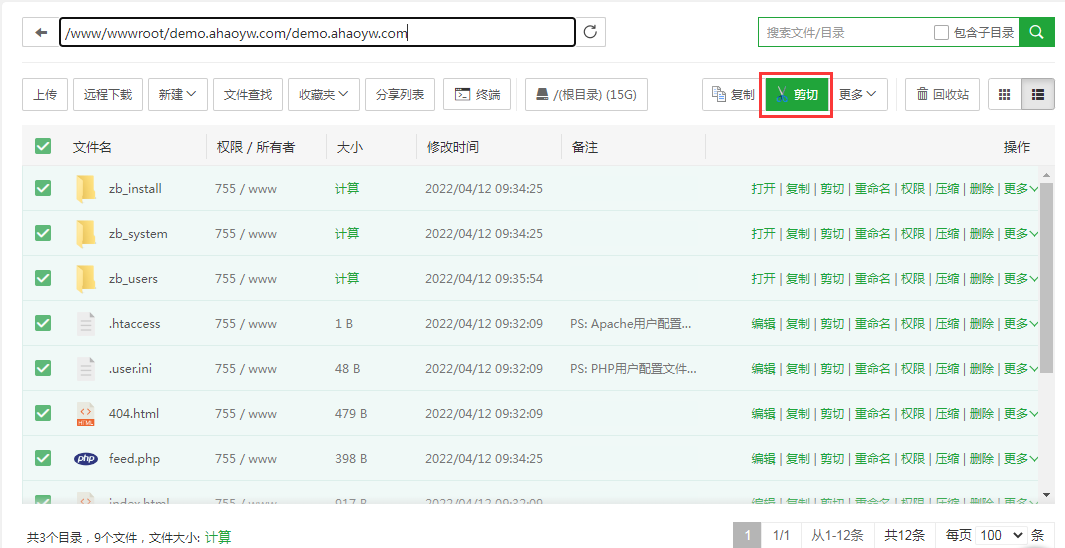Open the per-page count dropdown showing 100
This screenshot has width=1065, height=548.
coord(1003,535)
